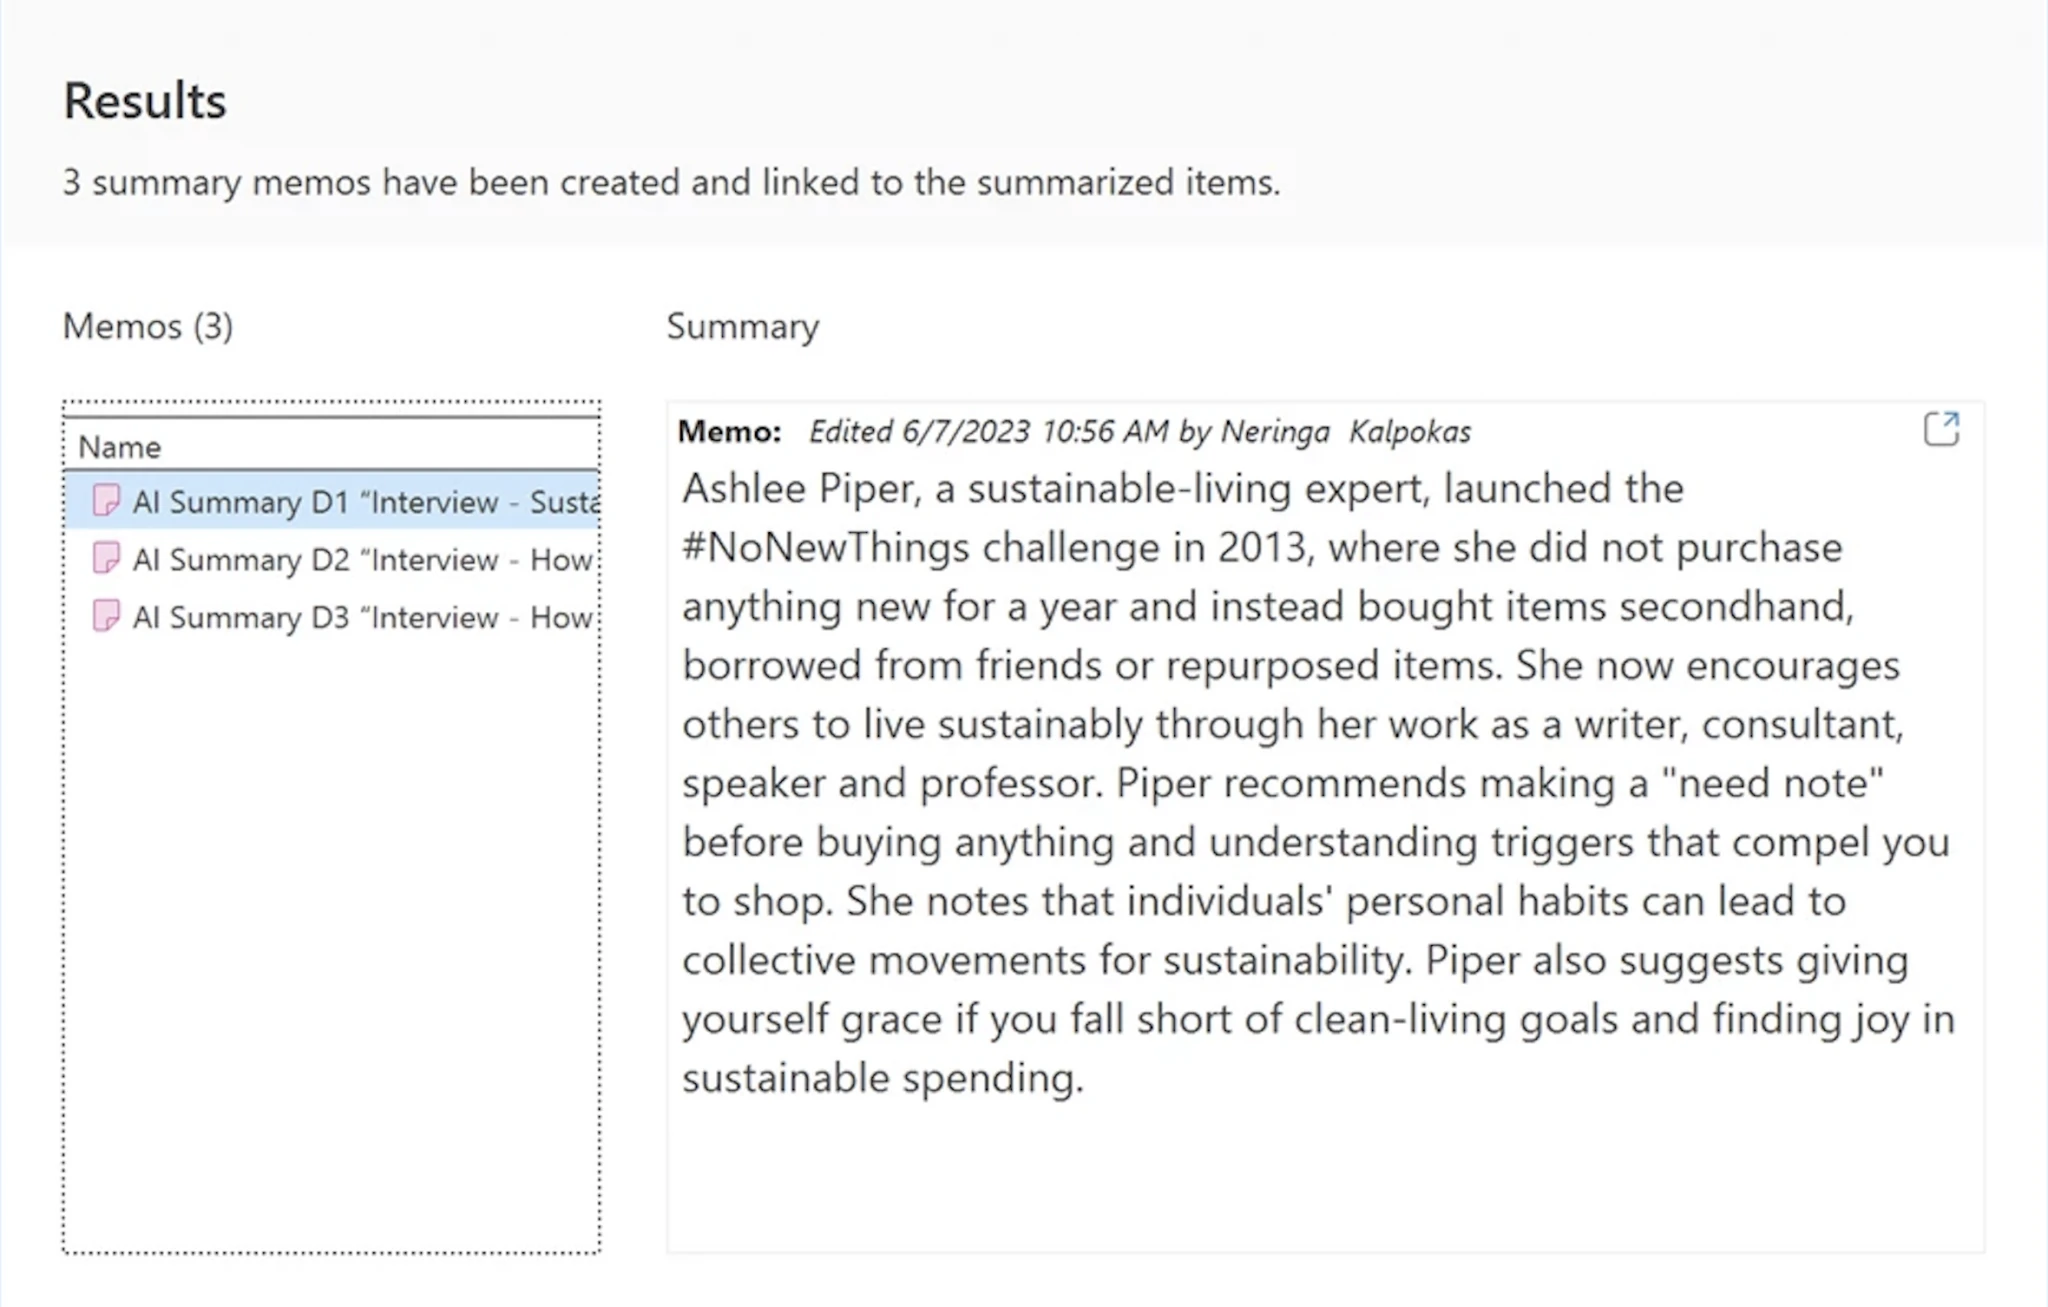The height and width of the screenshot is (1307, 2048).
Task: Click the "need note" phrase in the summary
Action: 1771,783
